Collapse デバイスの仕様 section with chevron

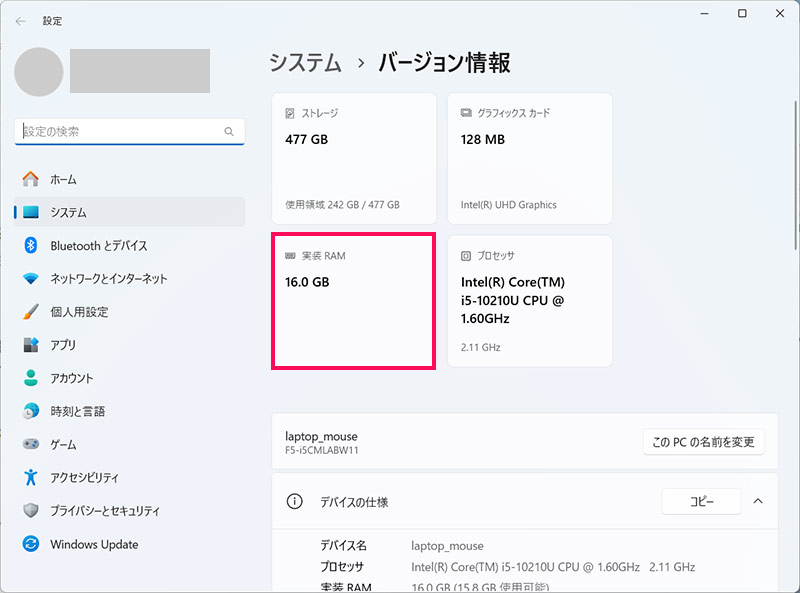(x=758, y=501)
